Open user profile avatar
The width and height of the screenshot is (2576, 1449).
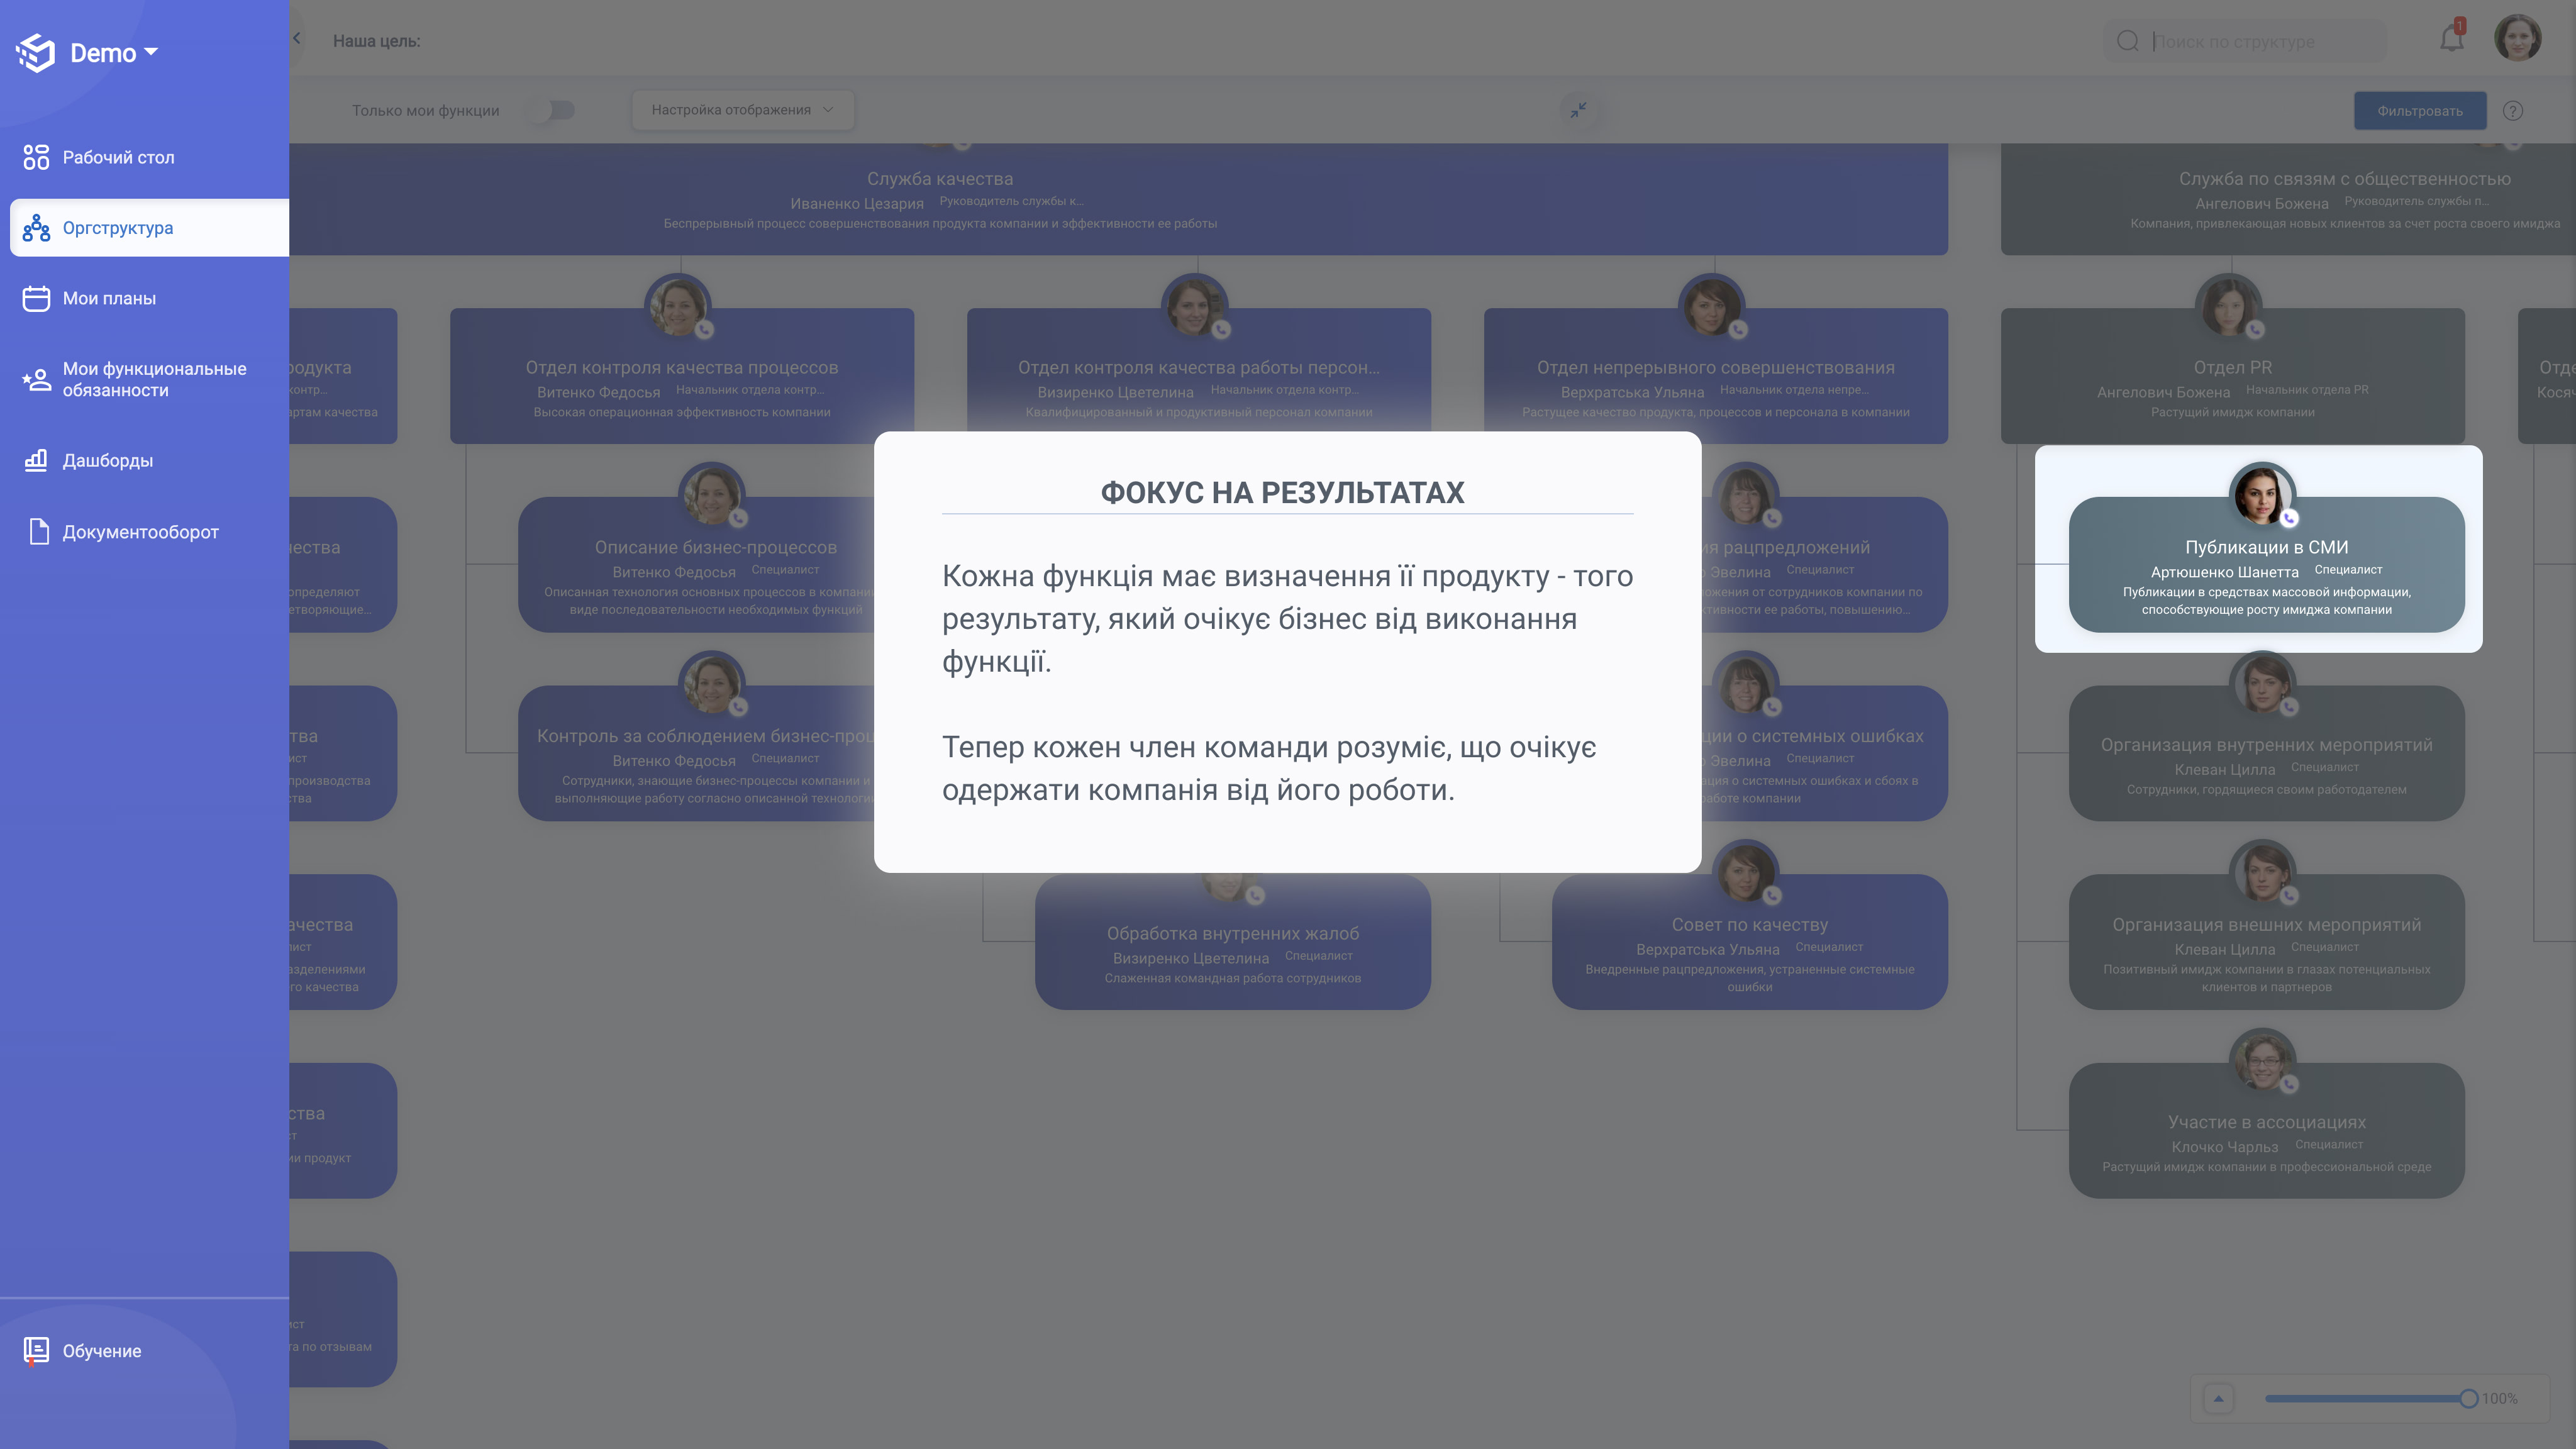[2517, 38]
